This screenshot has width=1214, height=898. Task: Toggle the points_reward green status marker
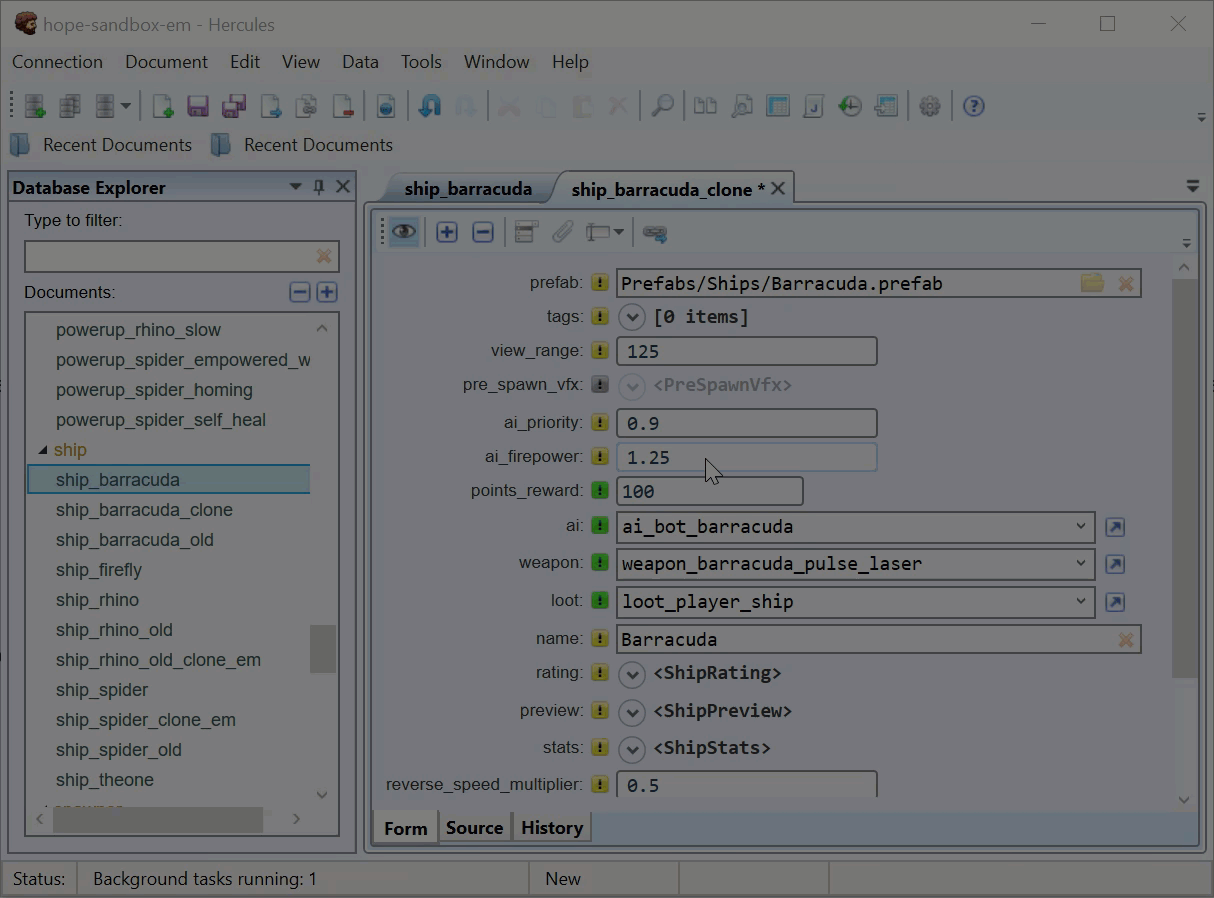tap(600, 490)
